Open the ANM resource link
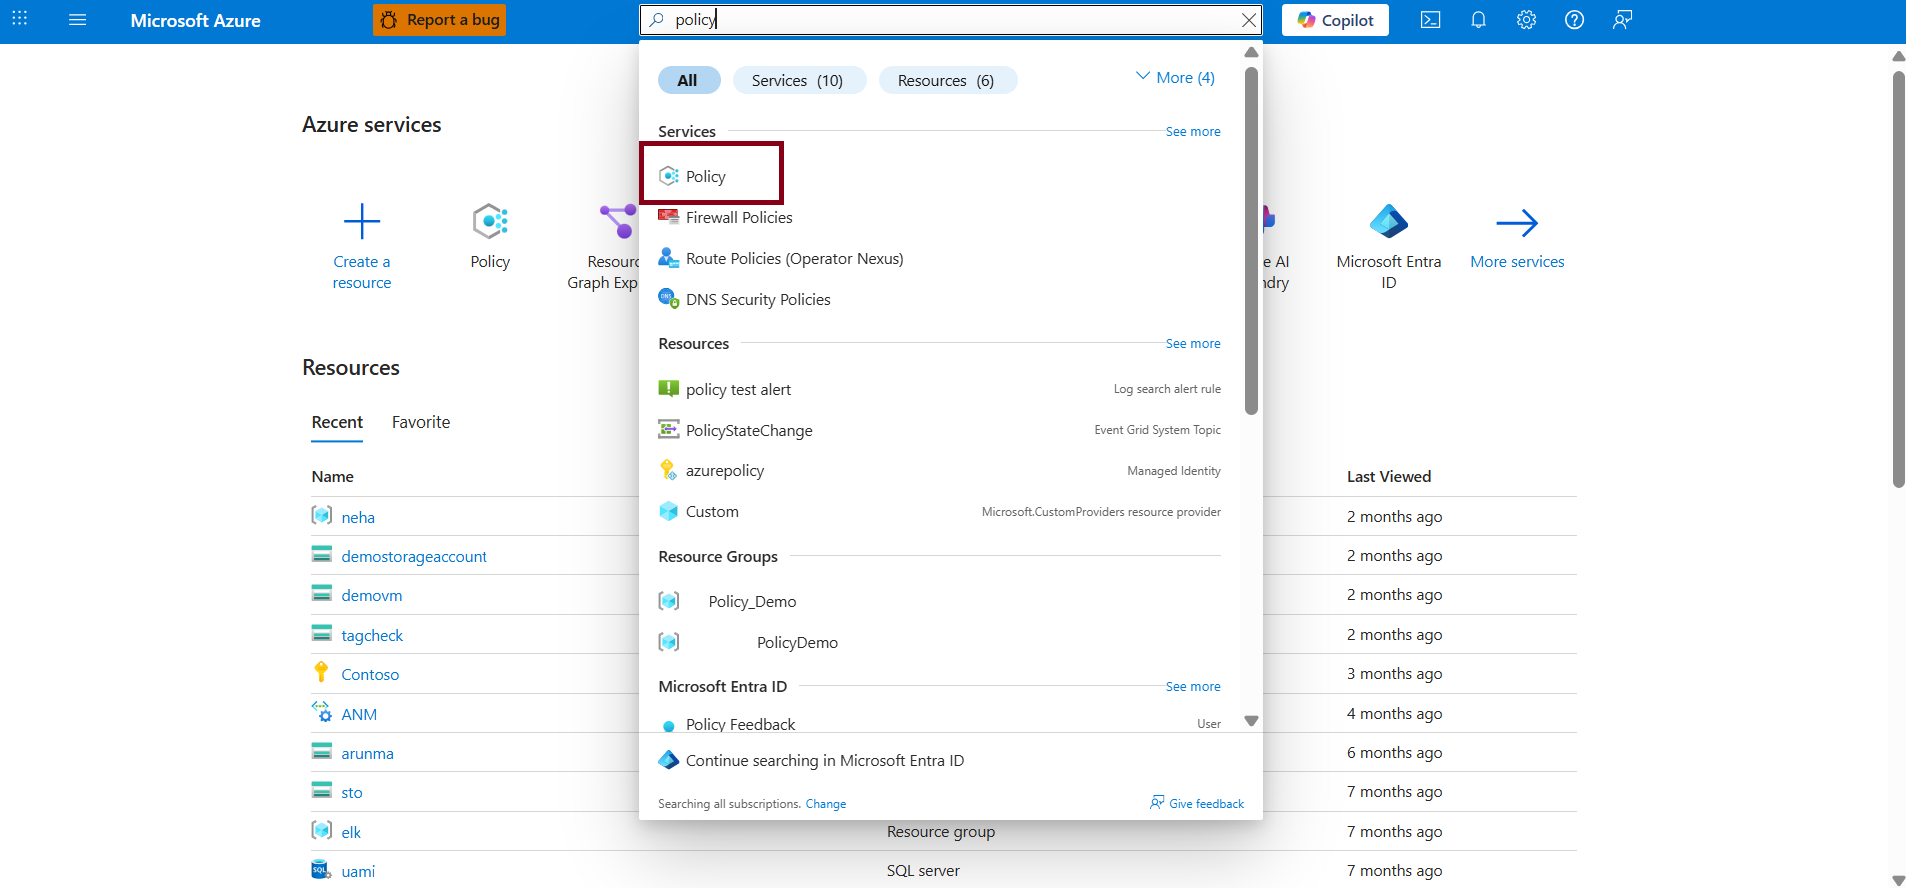 pos(359,714)
